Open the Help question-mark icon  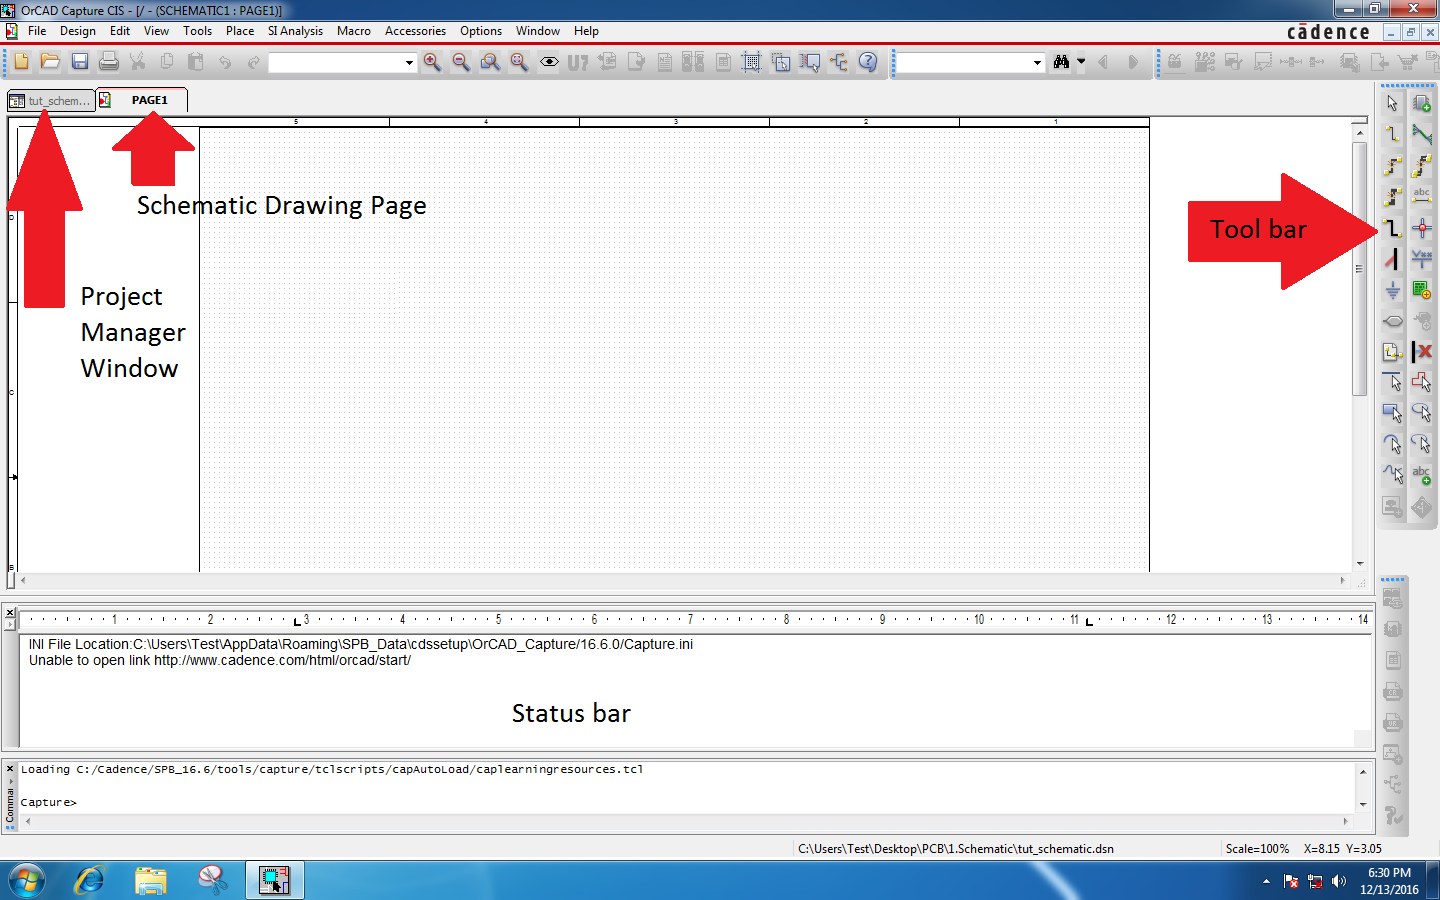point(868,62)
